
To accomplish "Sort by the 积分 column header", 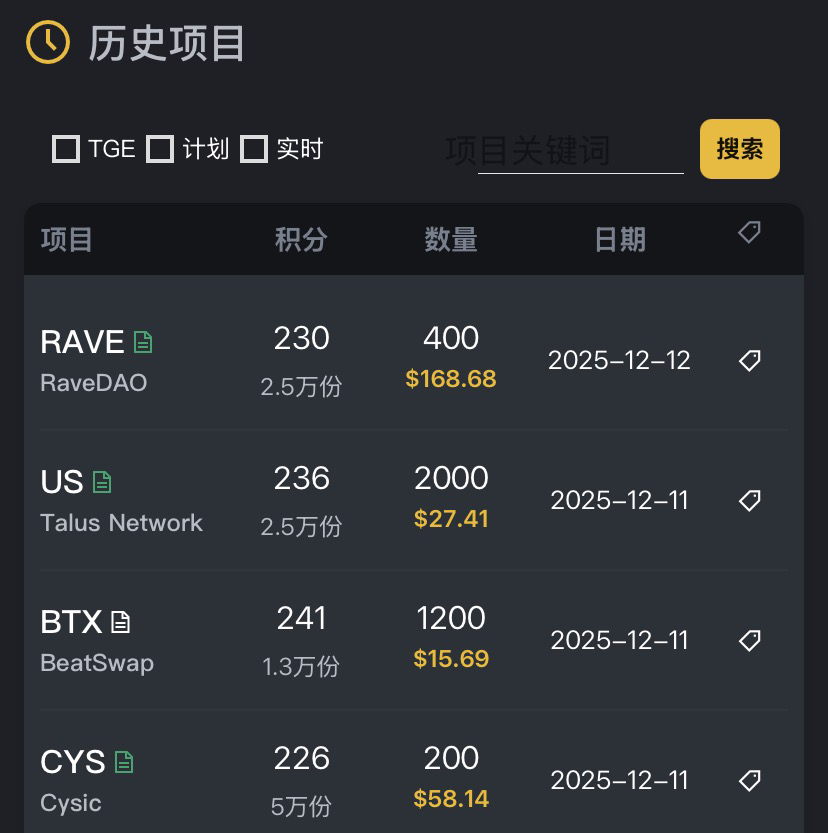I will [301, 240].
